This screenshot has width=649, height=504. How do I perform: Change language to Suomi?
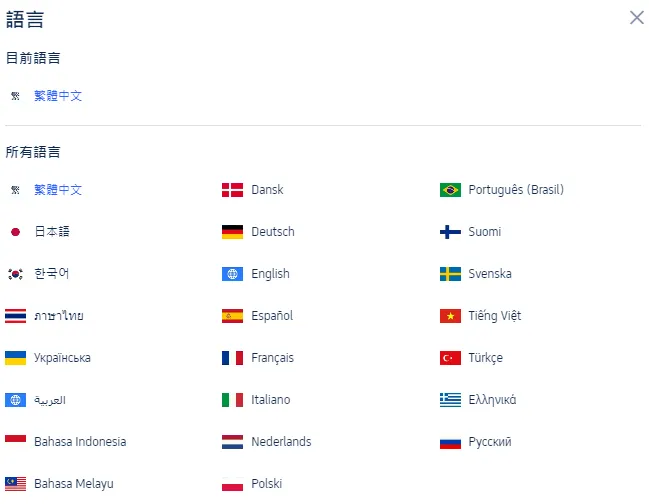[x=484, y=232]
